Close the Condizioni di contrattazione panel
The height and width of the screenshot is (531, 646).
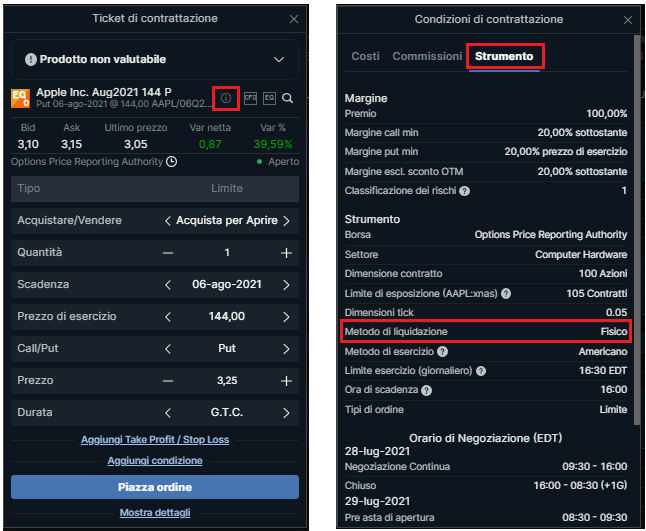(628, 20)
